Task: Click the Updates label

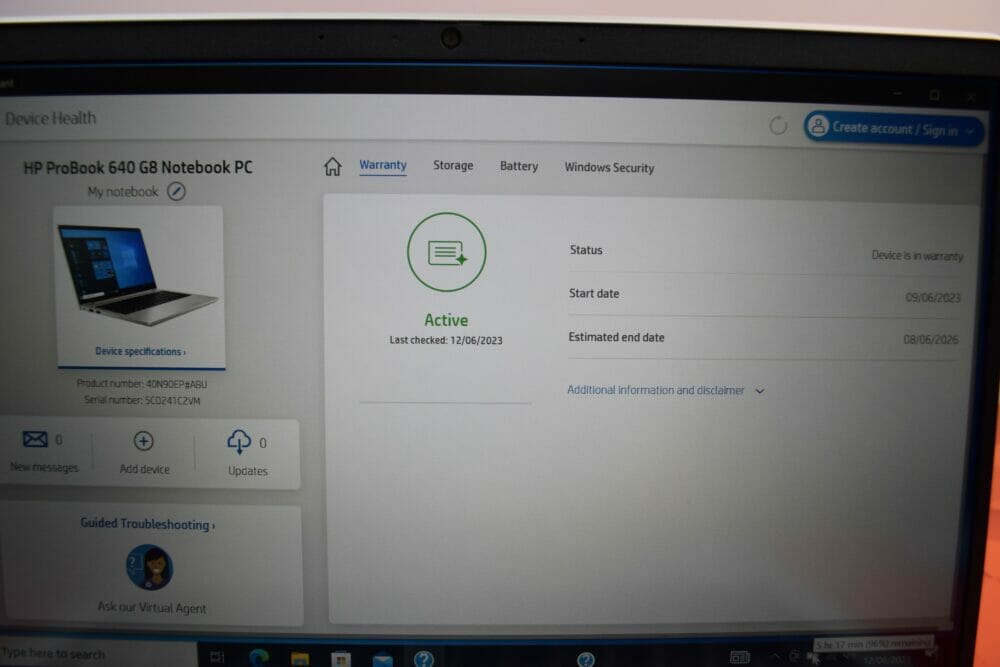Action: click(x=247, y=471)
